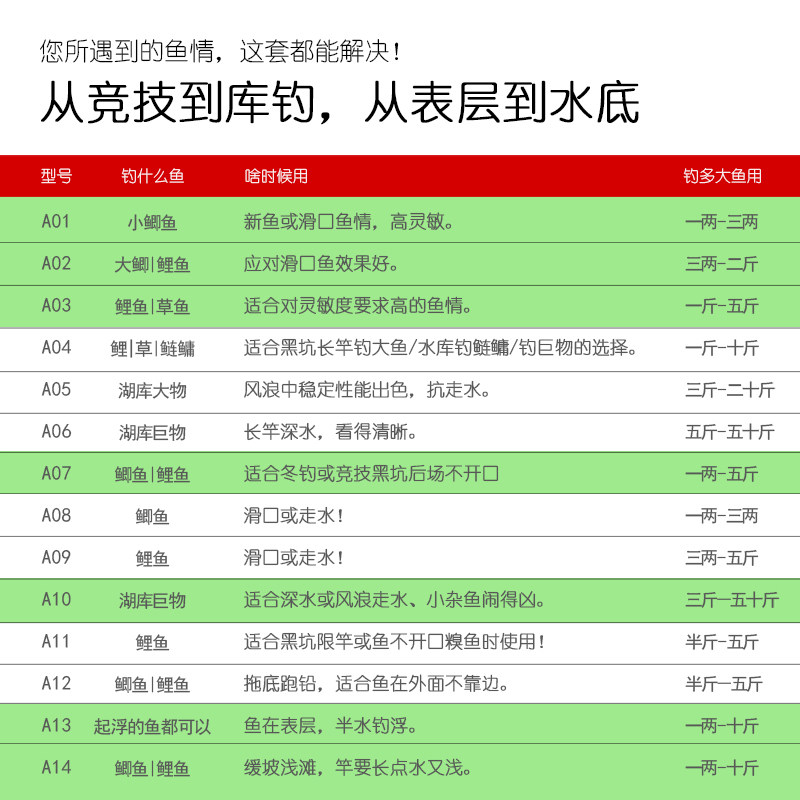Click 起浮的鱼都可以 in the A13 row
Image resolution: width=800 pixels, height=800 pixels.
click(x=152, y=727)
